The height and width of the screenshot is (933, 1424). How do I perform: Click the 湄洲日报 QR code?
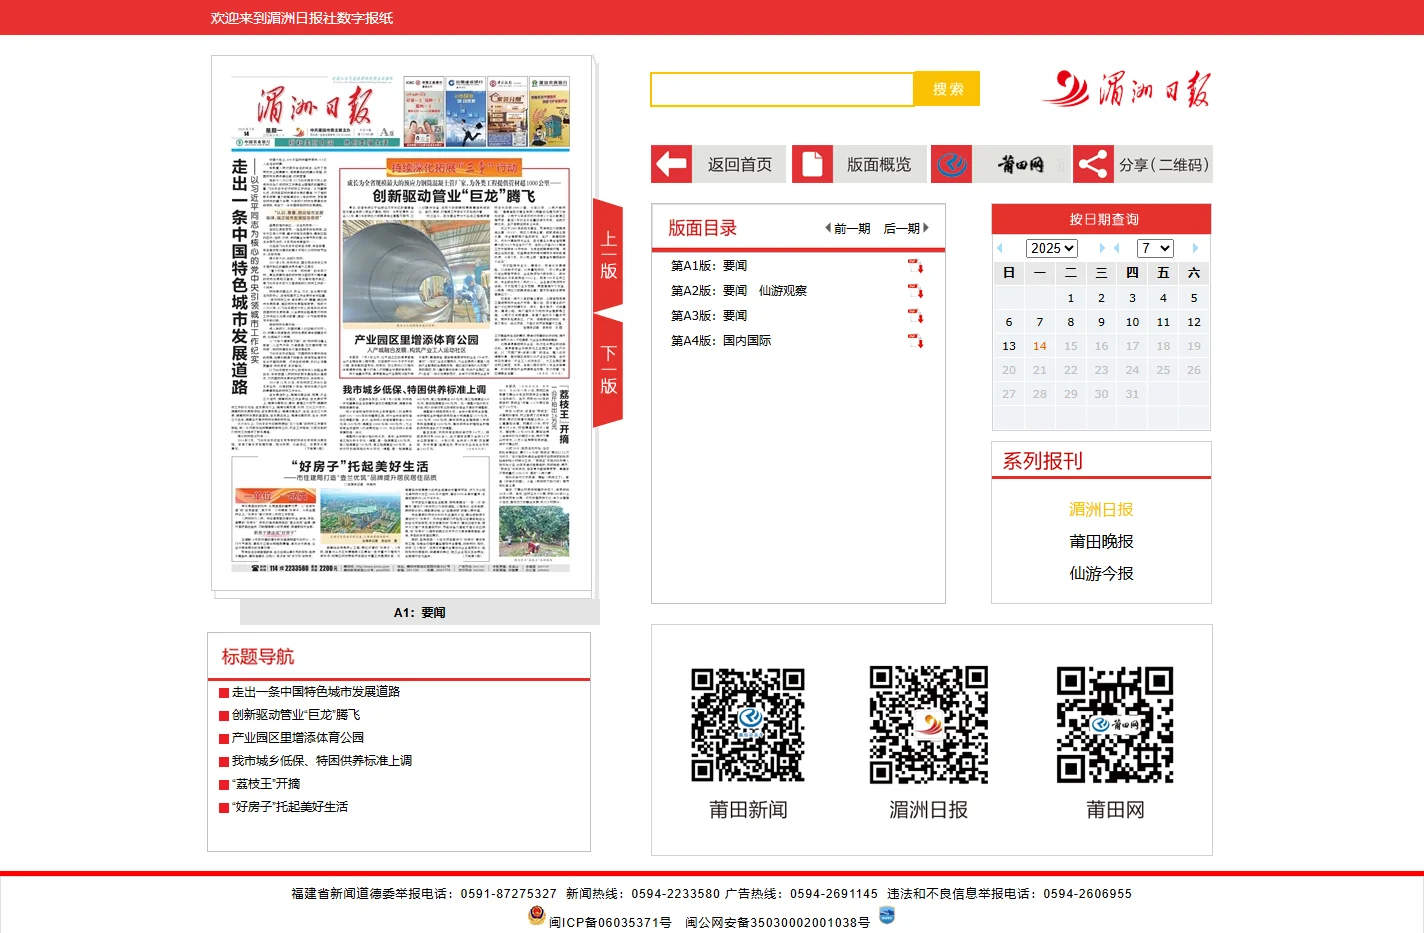pyautogui.click(x=928, y=725)
